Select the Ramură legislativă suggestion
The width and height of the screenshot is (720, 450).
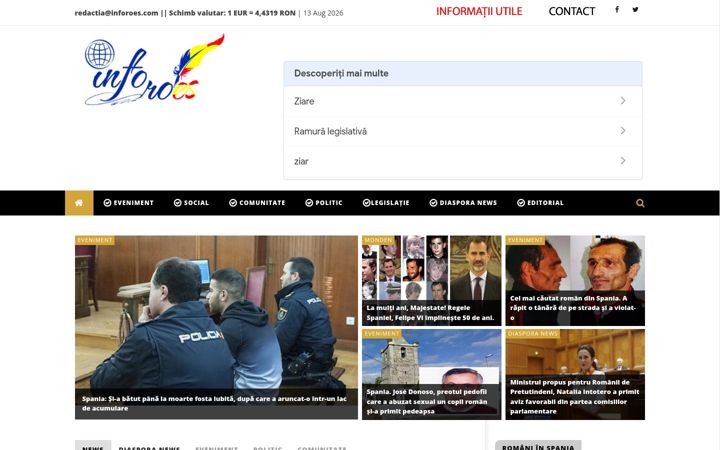tap(463, 131)
